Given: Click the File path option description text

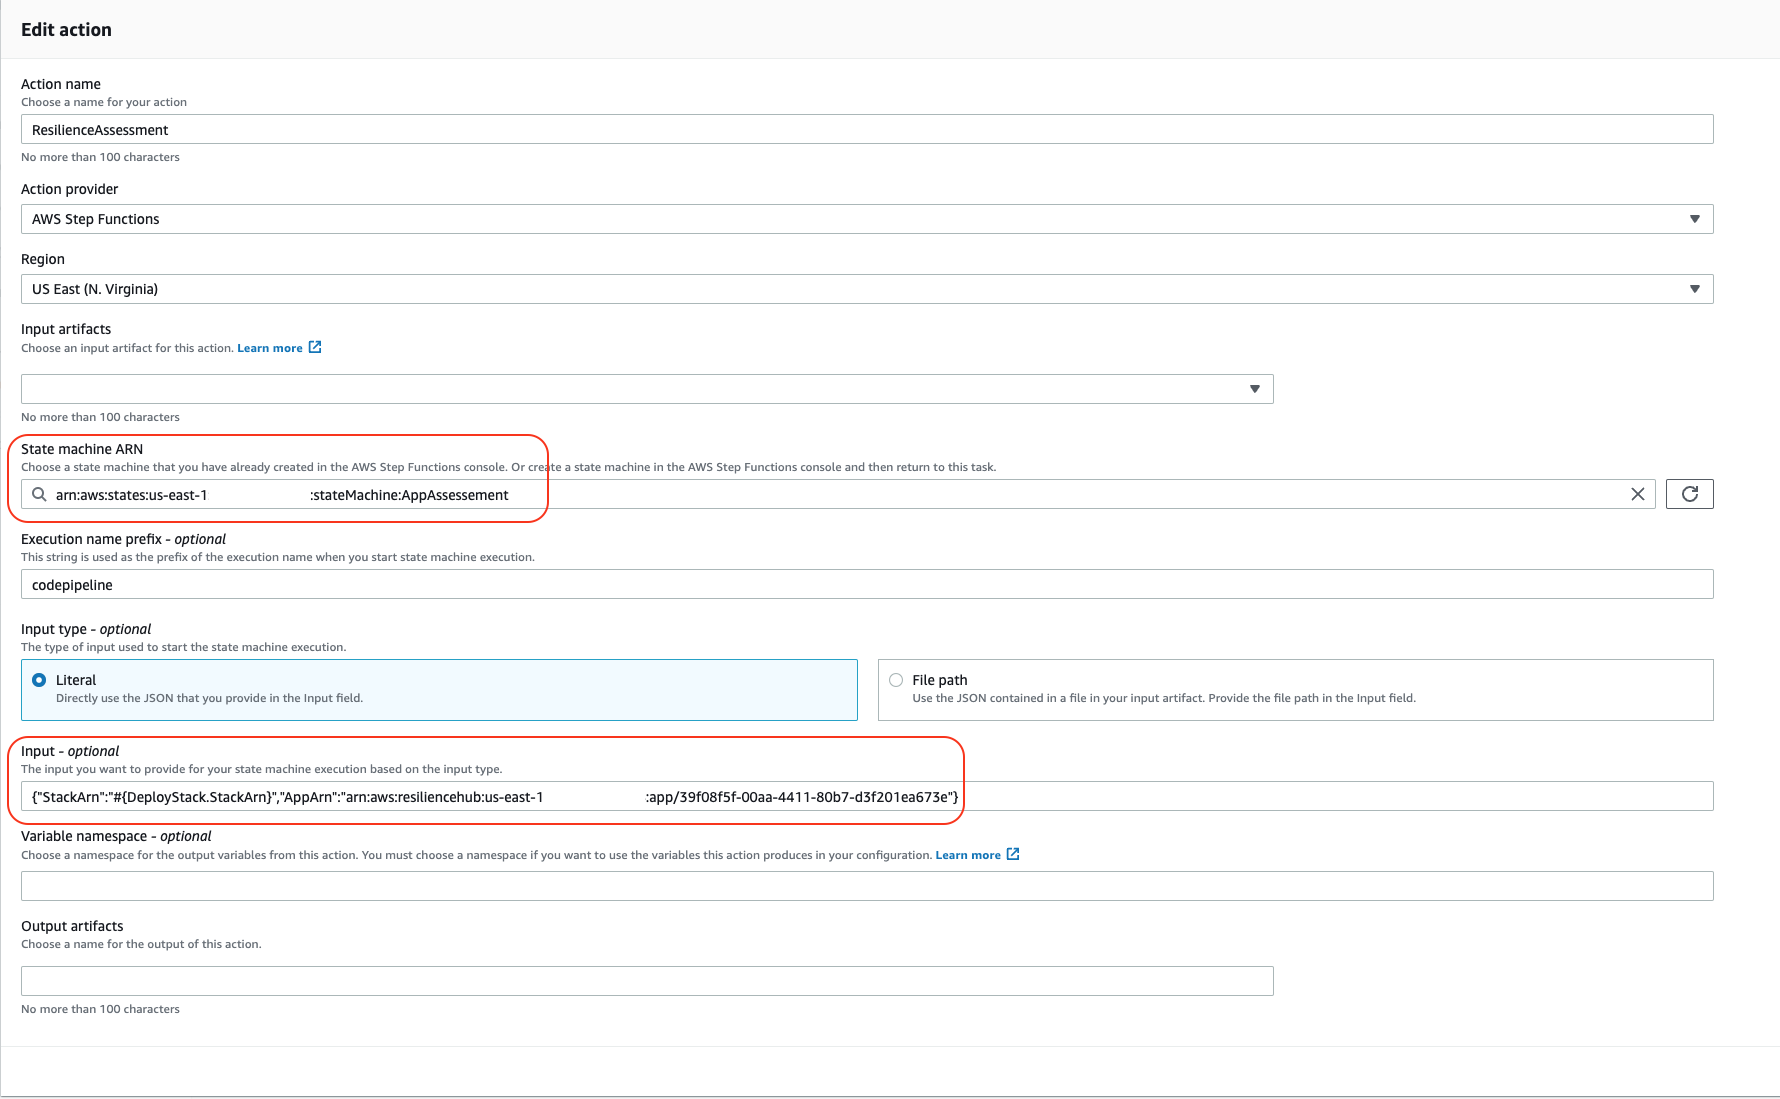Looking at the screenshot, I should (1164, 698).
